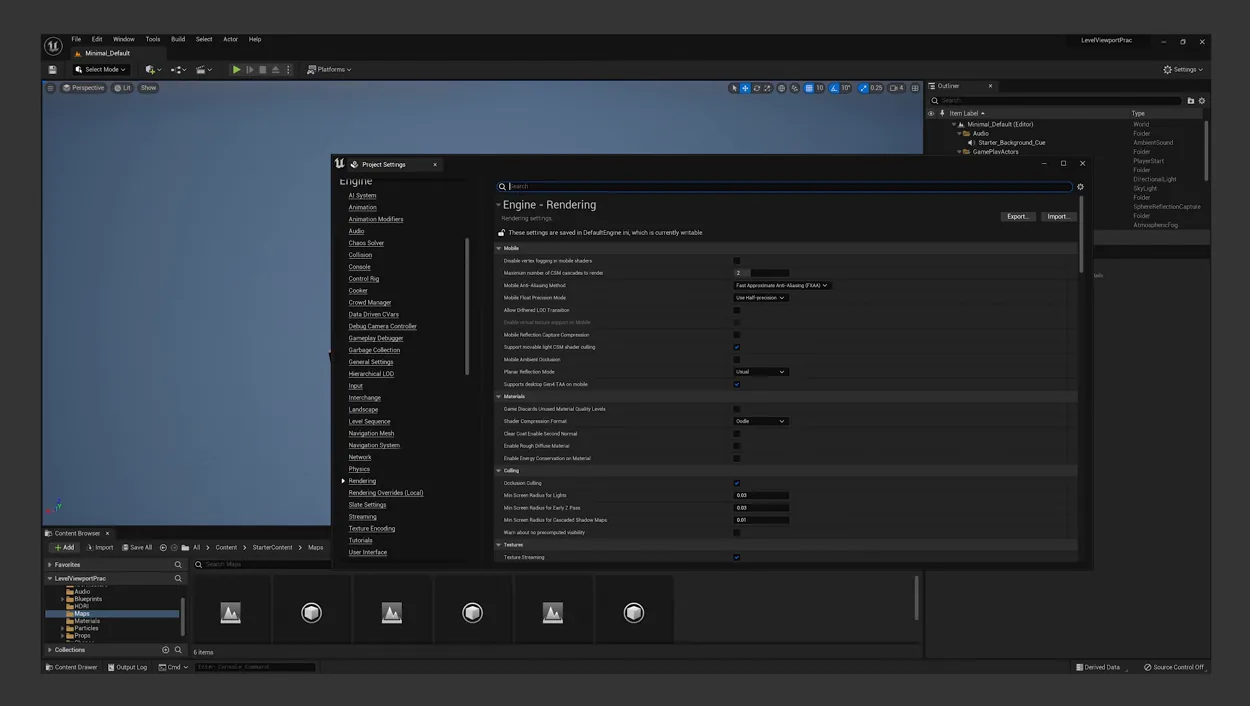Screen dimensions: 1250x706
Task: Toggle surface snapping icon in viewport
Action: click(x=795, y=88)
